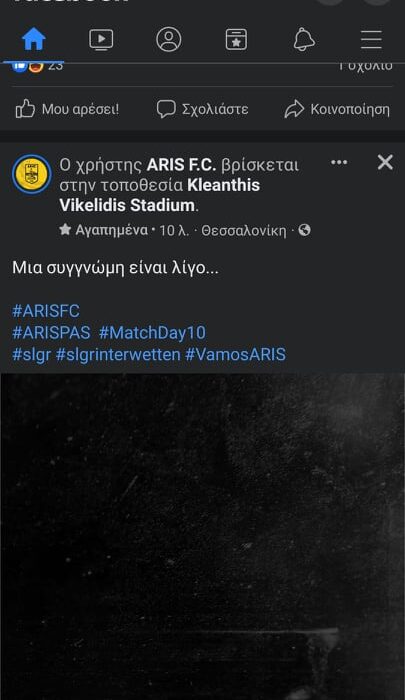The height and width of the screenshot is (700, 405).
Task: Open the Kleanthis Vikelidis Stadium location link
Action: 159,195
